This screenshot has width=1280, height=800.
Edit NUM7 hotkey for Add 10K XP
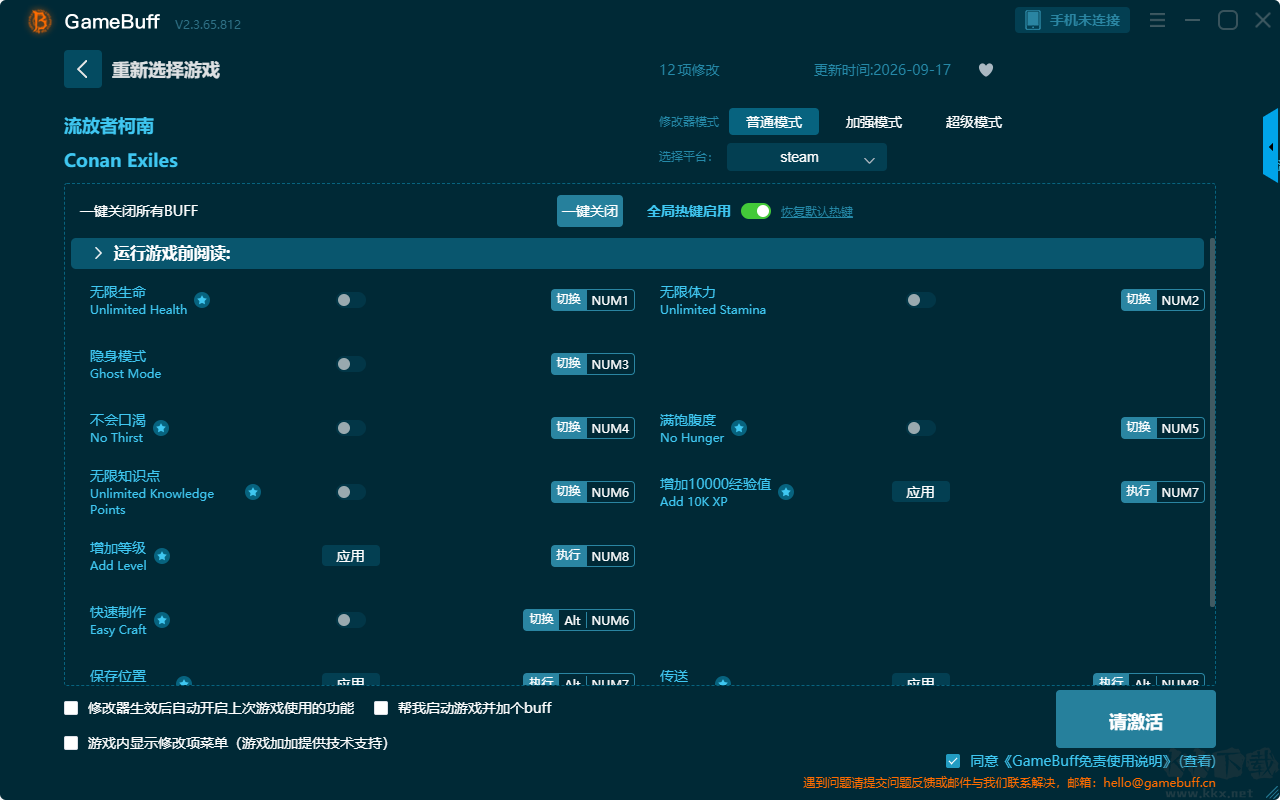click(1163, 492)
